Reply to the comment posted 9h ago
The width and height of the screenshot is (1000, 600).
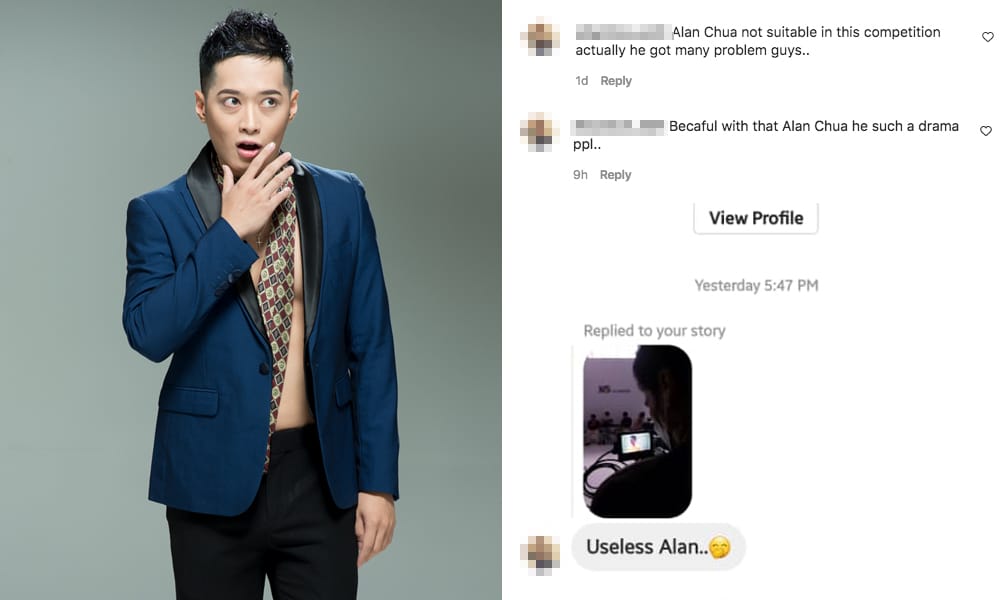615,175
